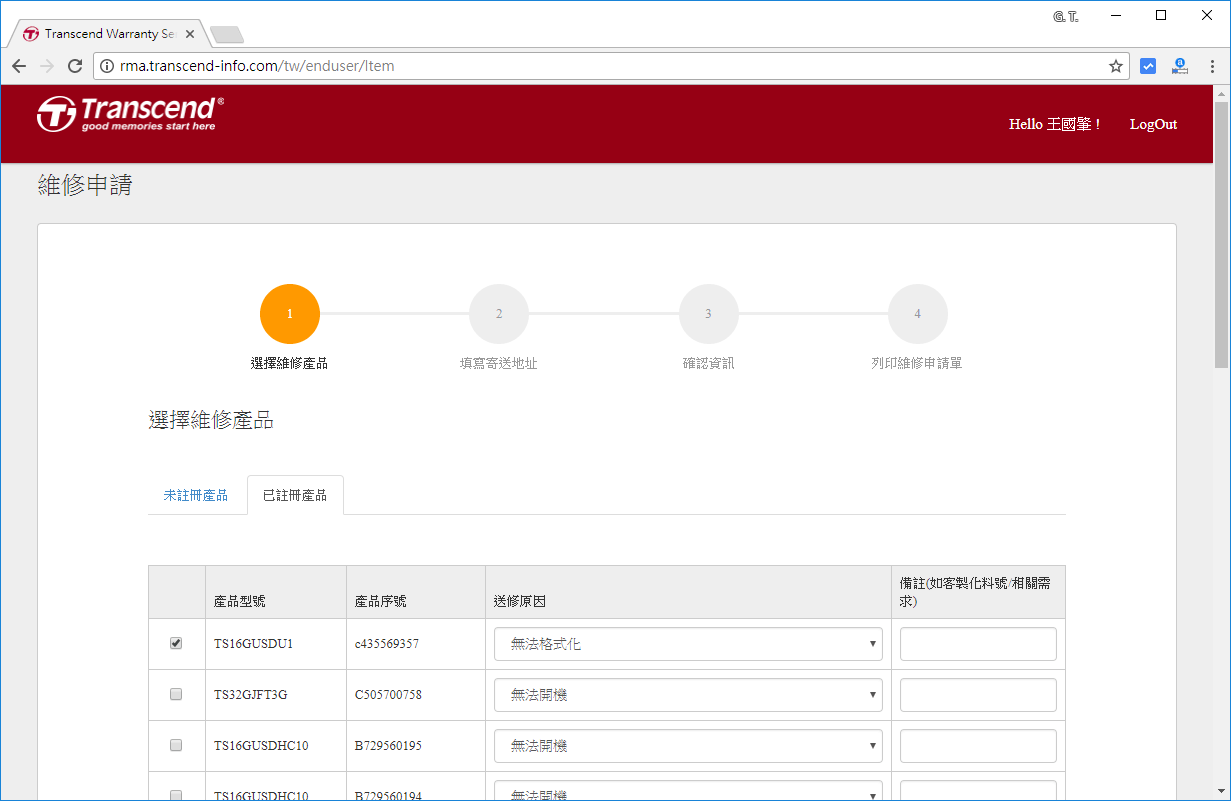The image size is (1231, 801).
Task: Expand repair reason dropdown for TS32GJFT3G
Action: [x=688, y=695]
